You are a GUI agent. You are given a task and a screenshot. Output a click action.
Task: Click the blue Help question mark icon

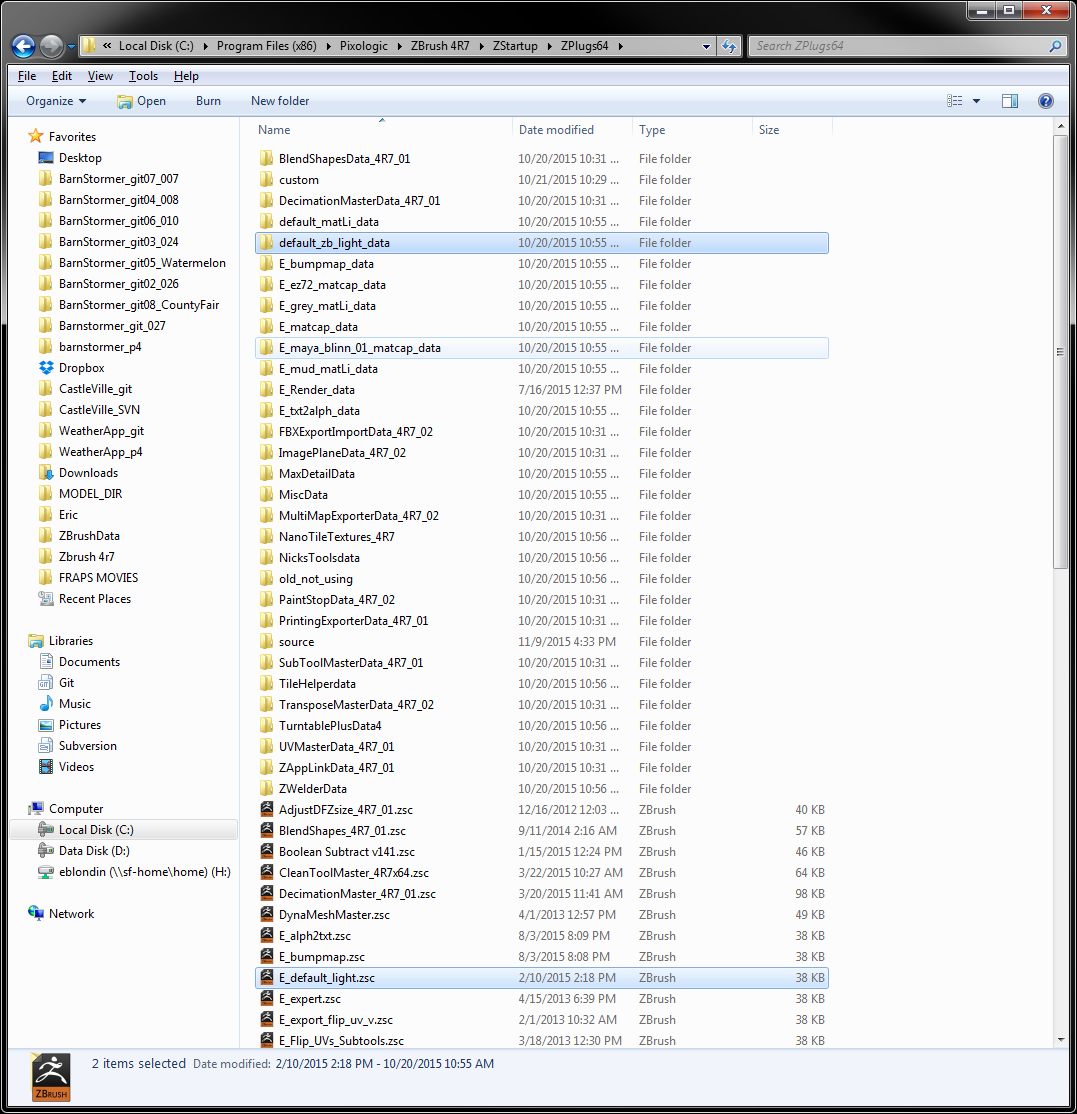[x=1046, y=101]
